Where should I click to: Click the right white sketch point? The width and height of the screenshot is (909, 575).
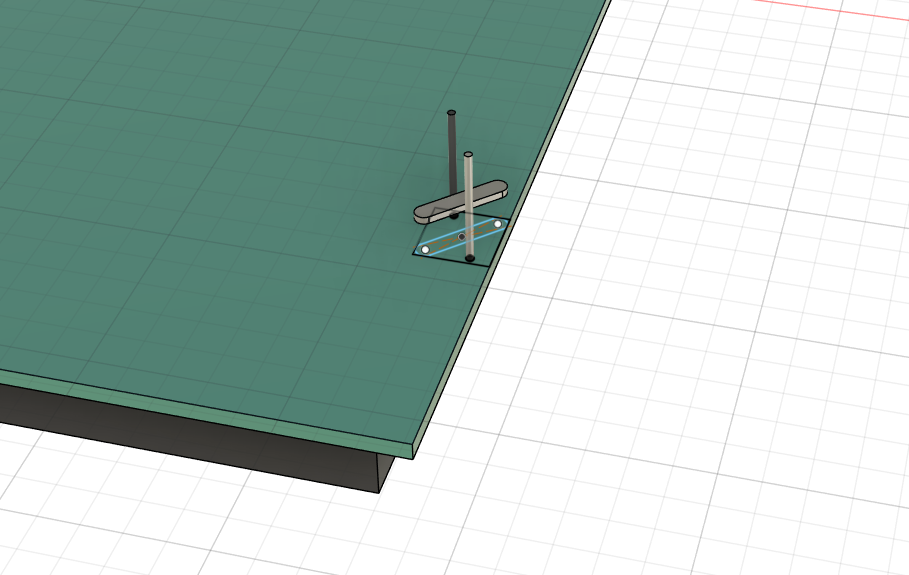pos(497,223)
